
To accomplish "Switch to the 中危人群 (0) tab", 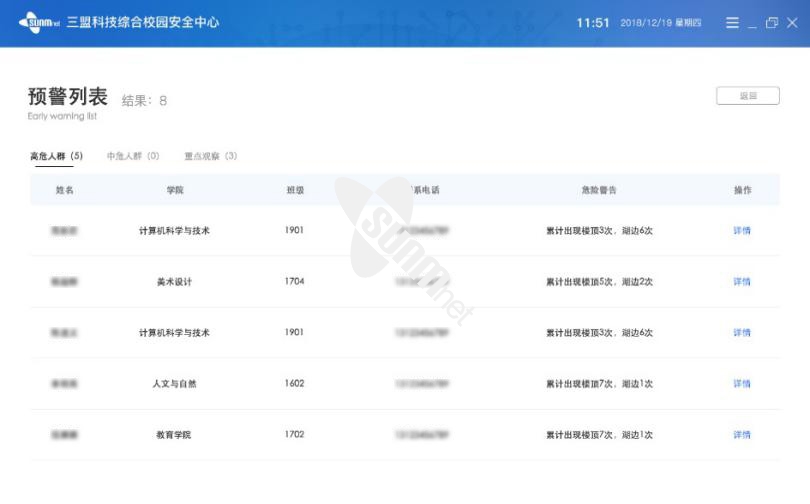I will pos(133,156).
